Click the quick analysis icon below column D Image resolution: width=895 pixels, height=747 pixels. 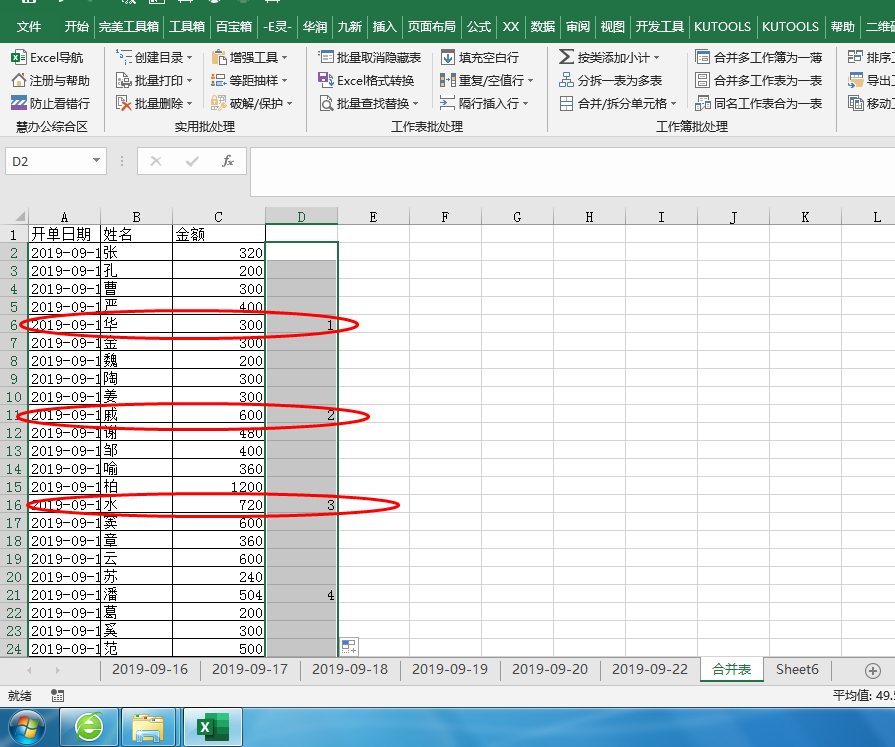tap(349, 647)
